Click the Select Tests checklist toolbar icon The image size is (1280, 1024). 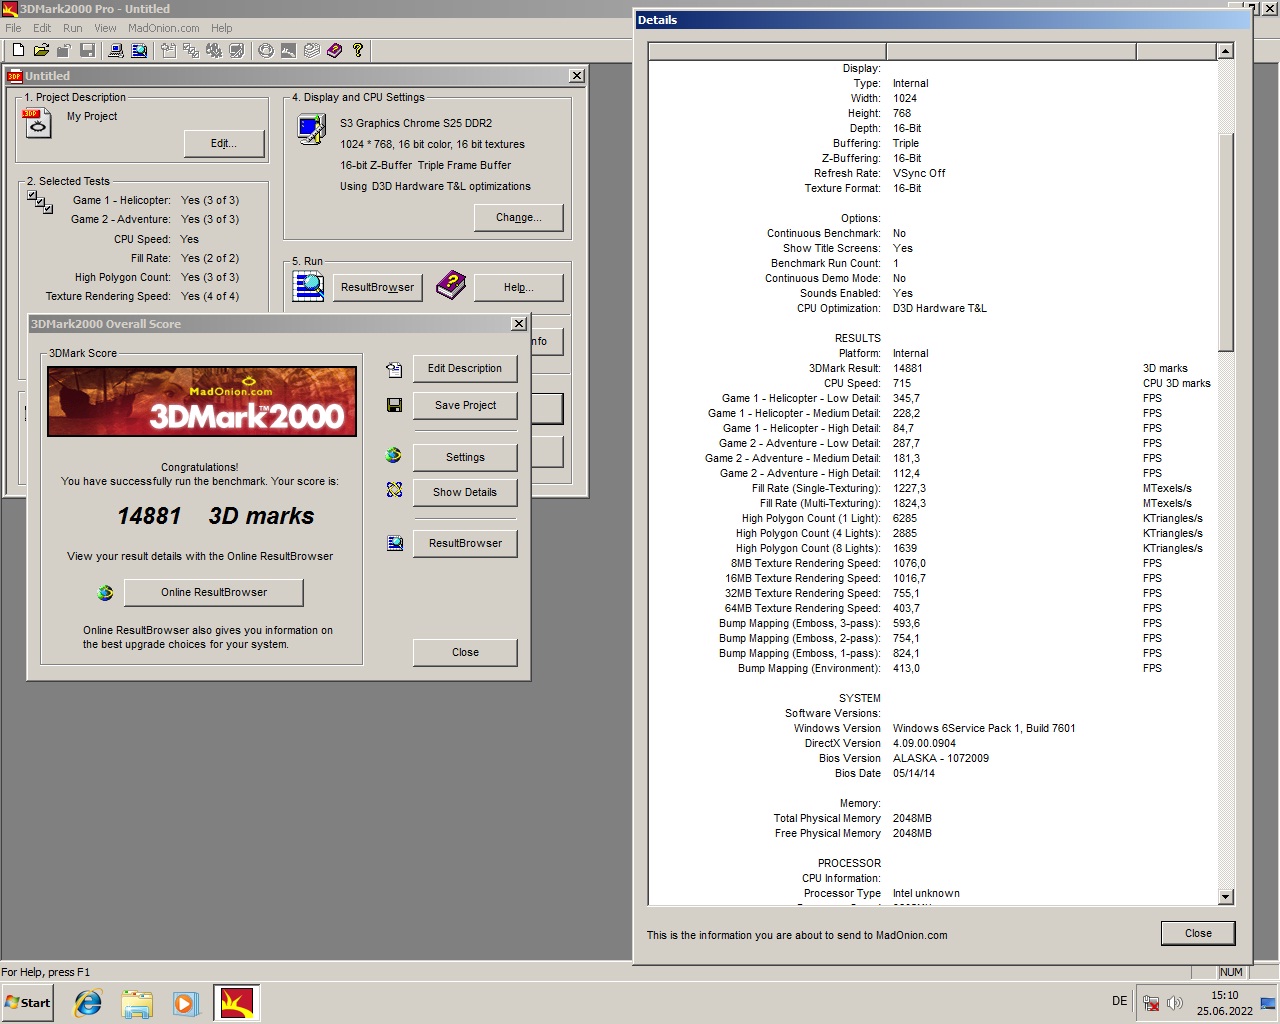tap(190, 50)
